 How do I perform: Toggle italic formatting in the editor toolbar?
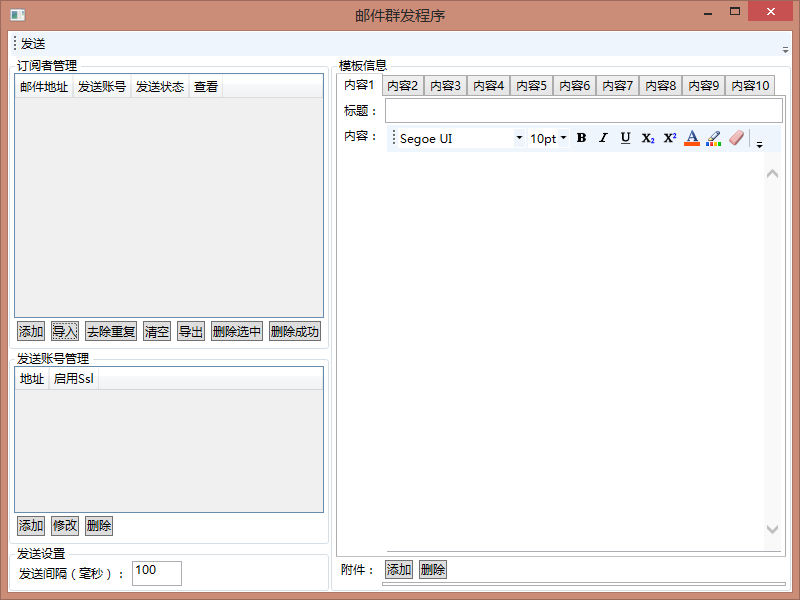pos(603,138)
